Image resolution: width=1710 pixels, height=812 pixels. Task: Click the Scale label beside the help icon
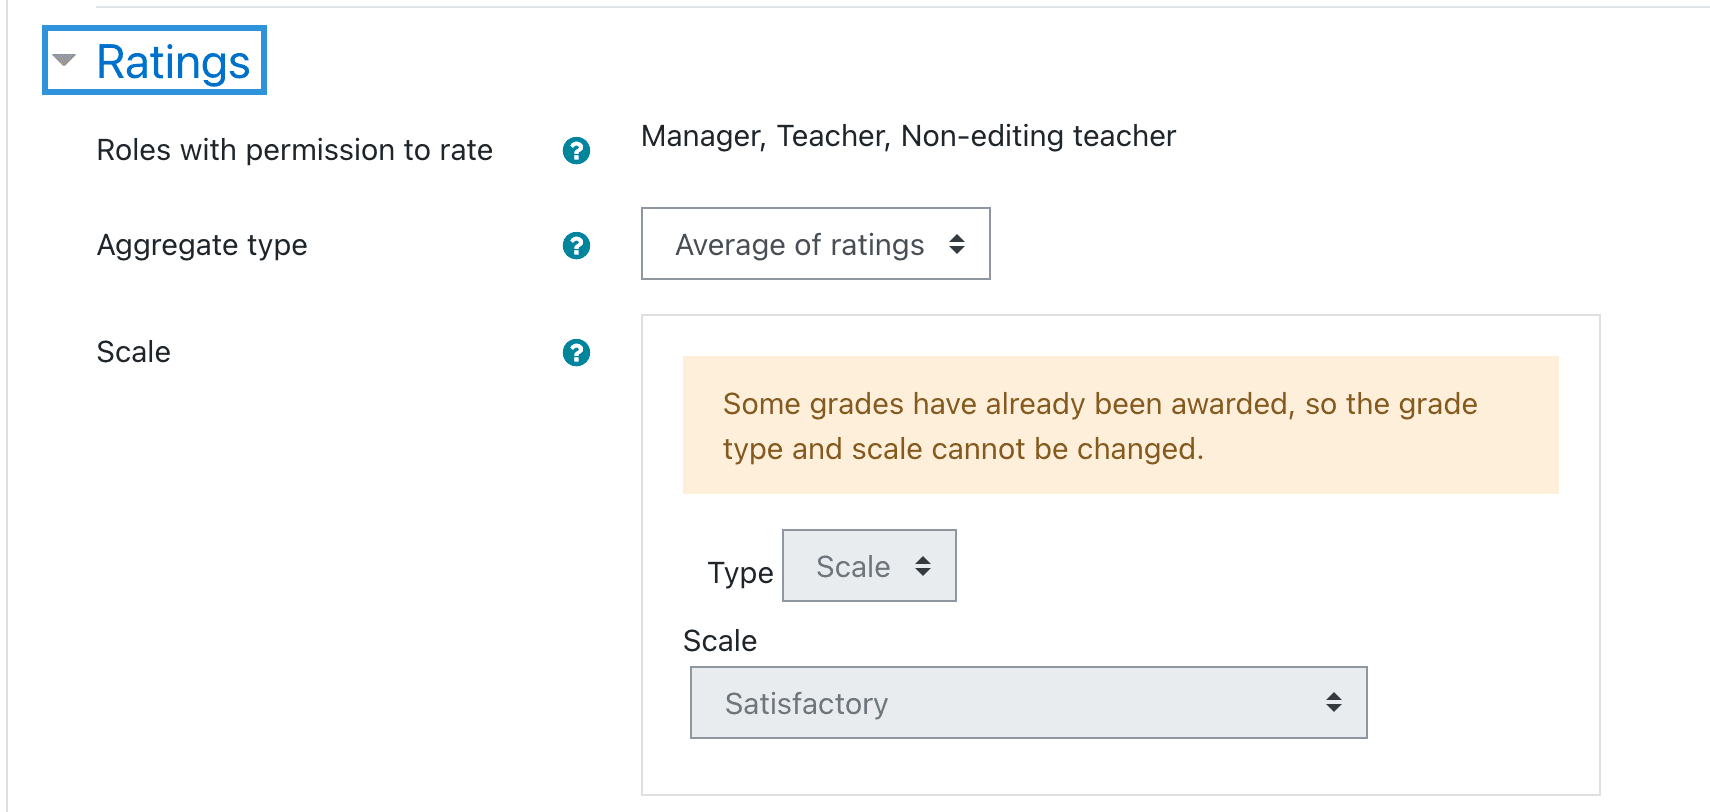(134, 352)
